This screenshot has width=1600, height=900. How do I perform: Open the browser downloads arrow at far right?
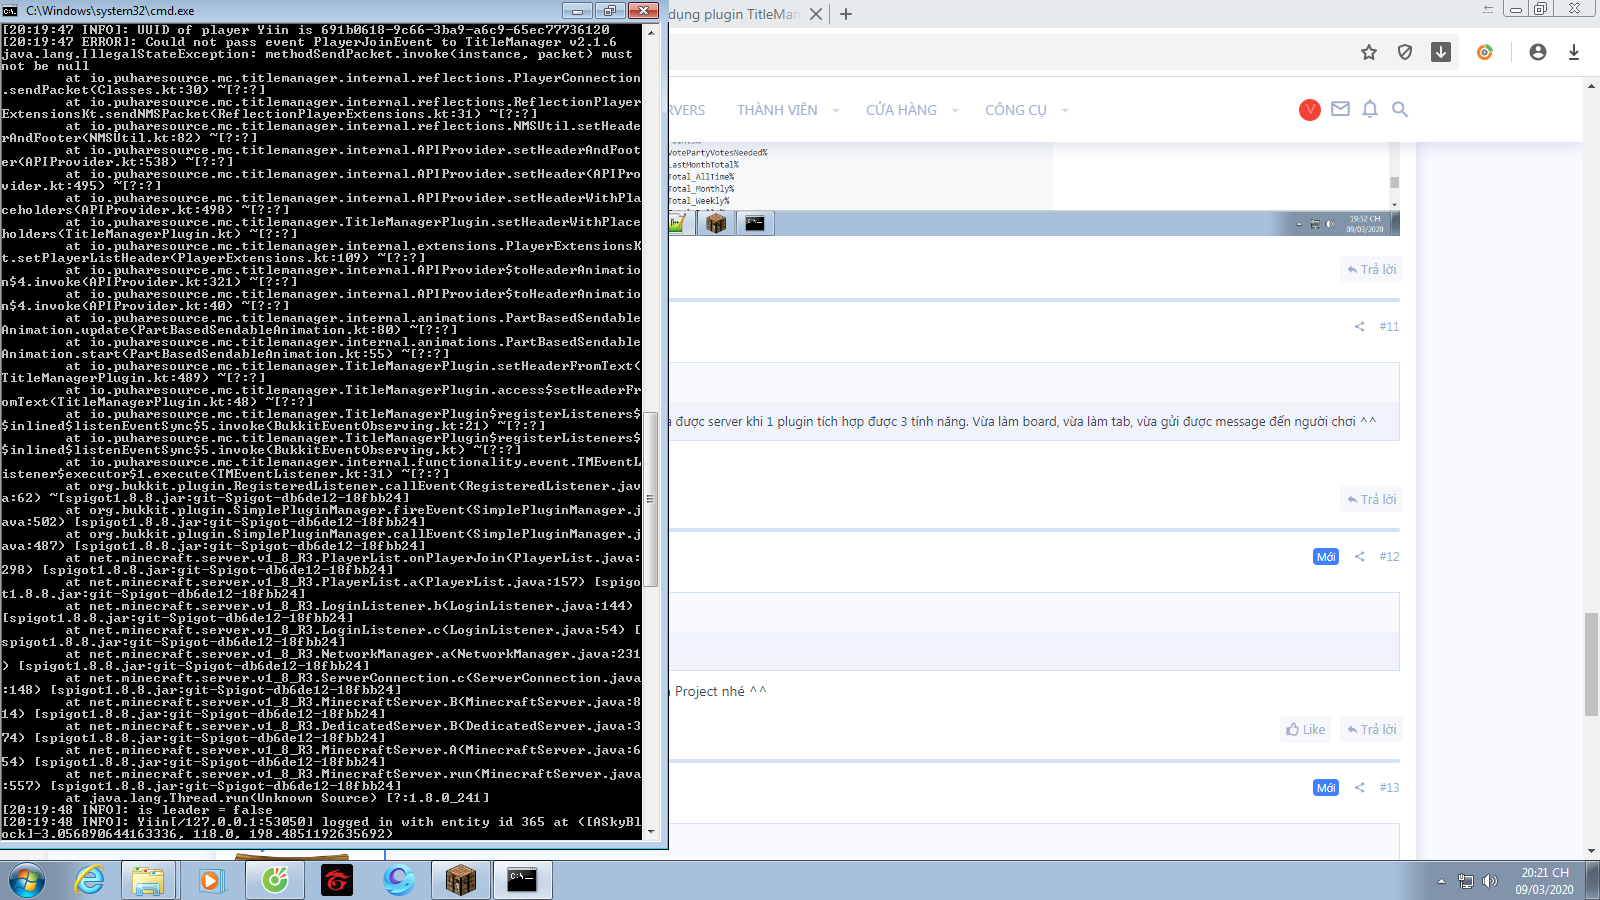tap(1574, 52)
